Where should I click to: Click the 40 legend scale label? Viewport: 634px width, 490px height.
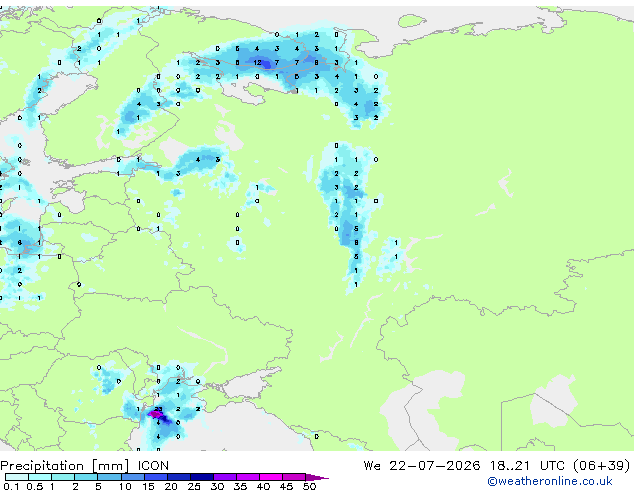coord(263,486)
